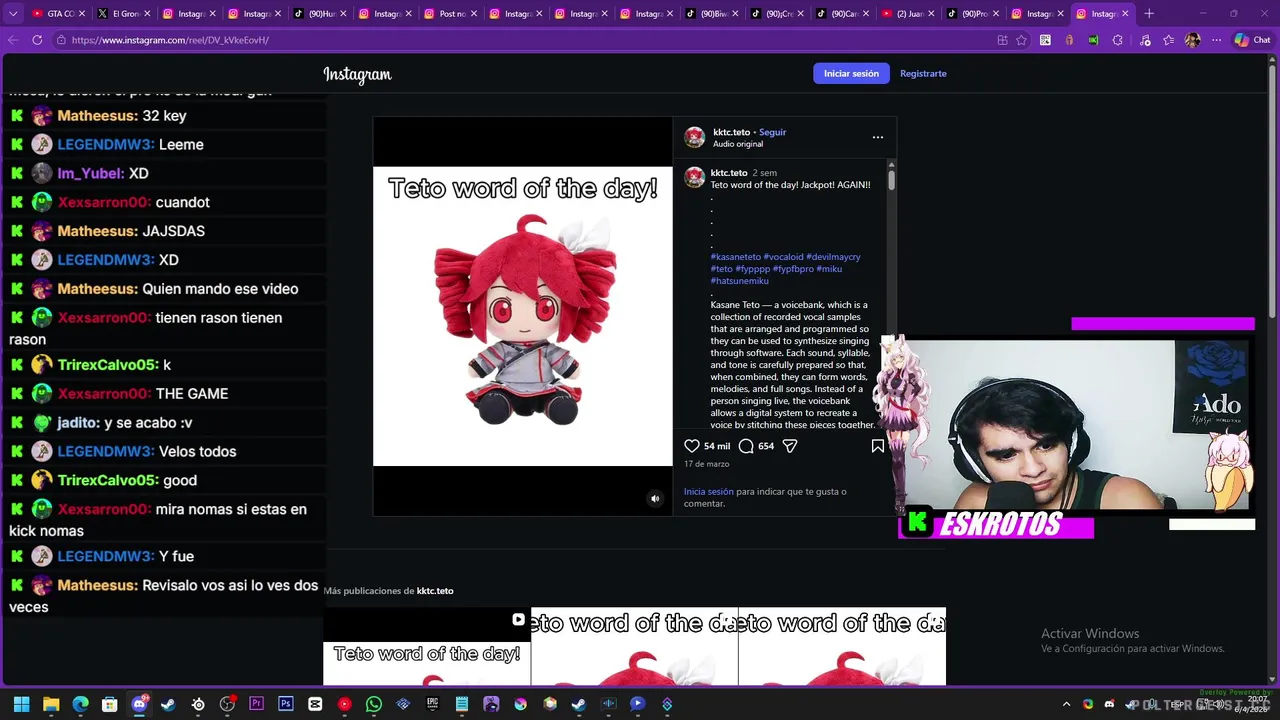This screenshot has height=720, width=1280.
Task: Switch to the GTA CO tab
Action: coord(56,14)
